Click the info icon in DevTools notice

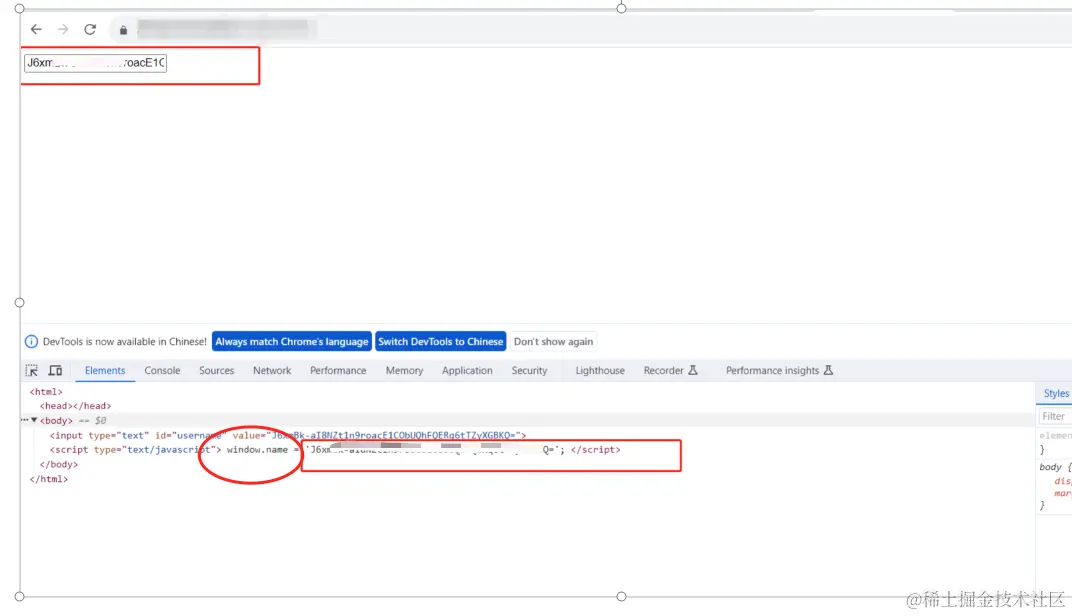click(x=31, y=341)
